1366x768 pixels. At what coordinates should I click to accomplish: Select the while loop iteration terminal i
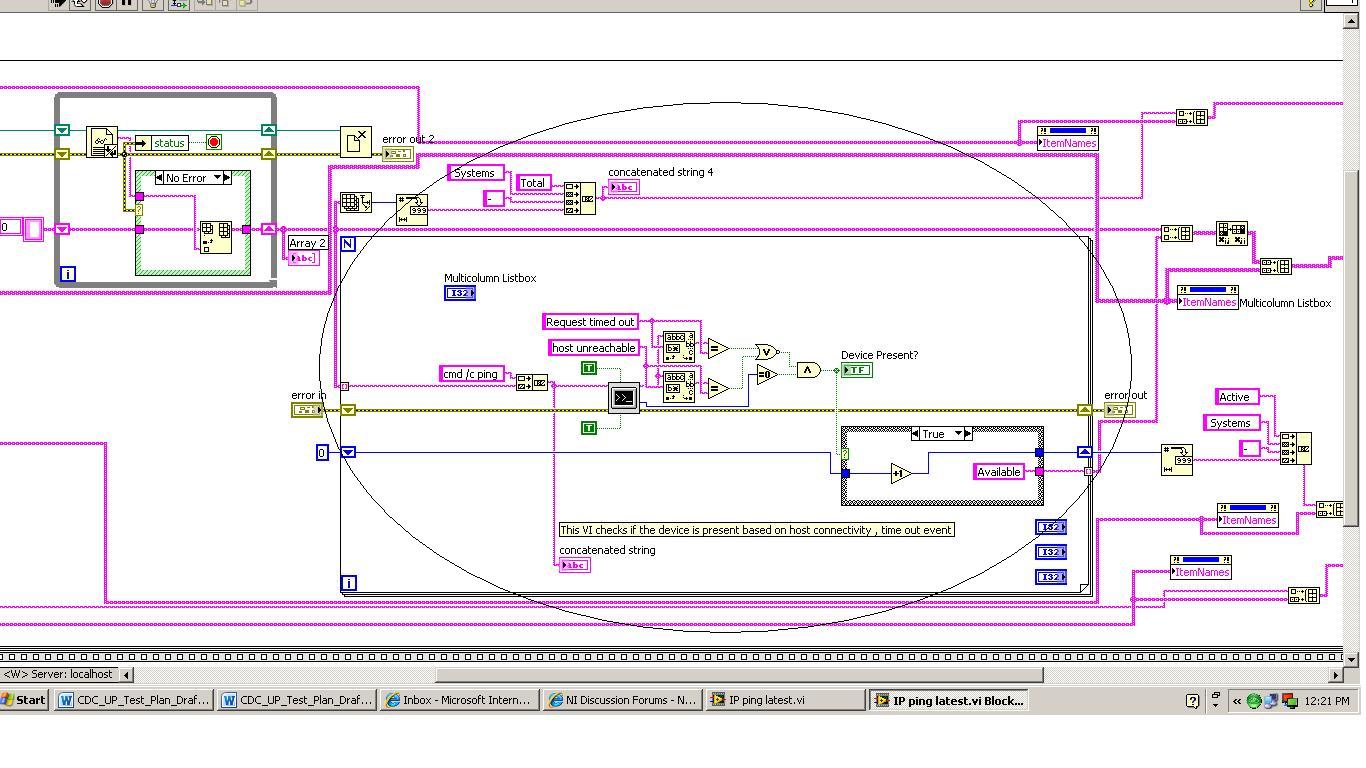67,274
